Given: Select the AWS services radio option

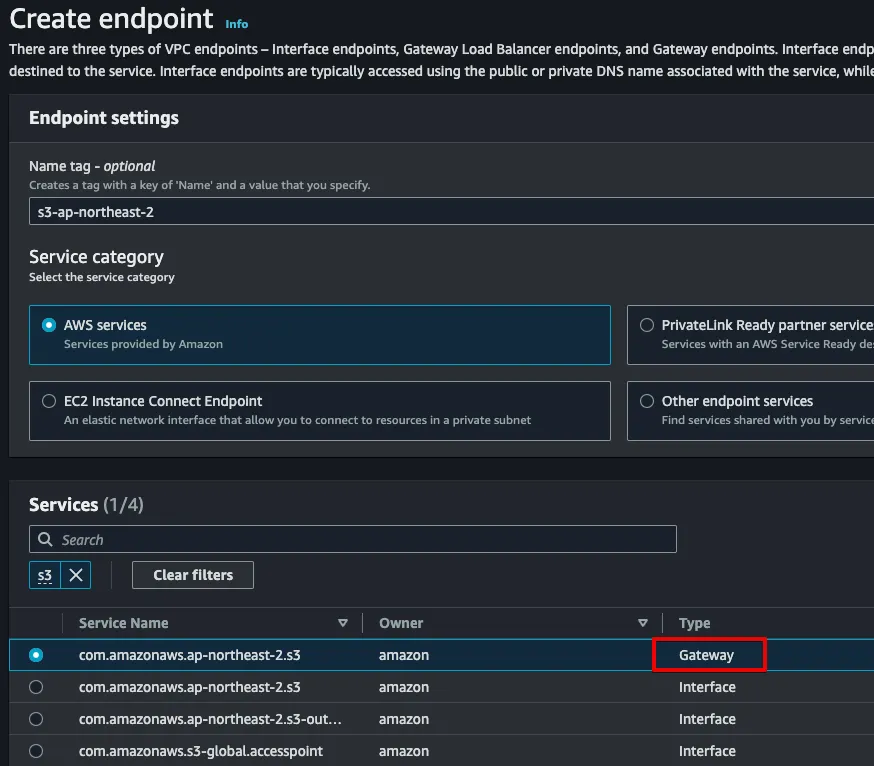Looking at the screenshot, I should [x=49, y=325].
